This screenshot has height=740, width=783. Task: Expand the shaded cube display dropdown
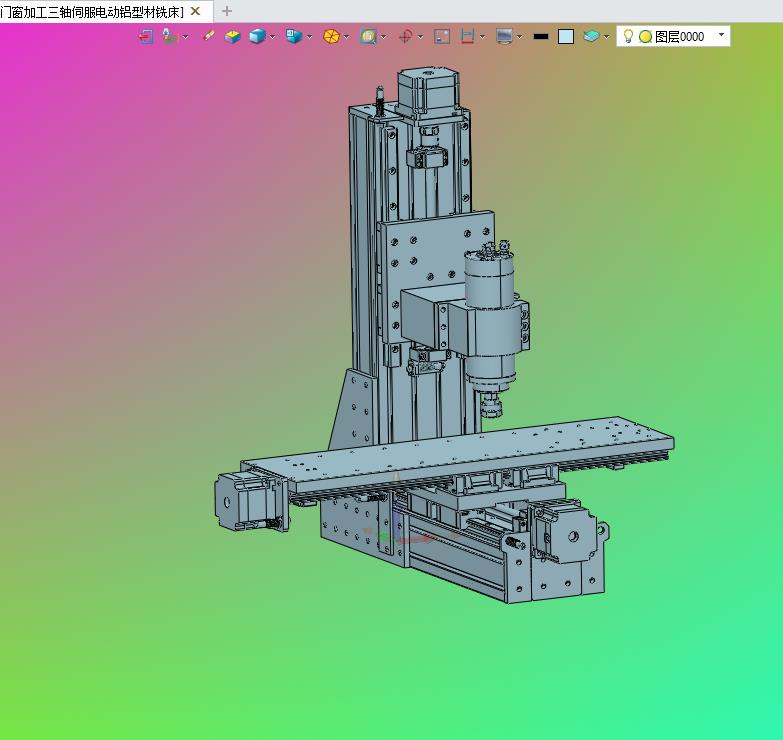point(272,37)
